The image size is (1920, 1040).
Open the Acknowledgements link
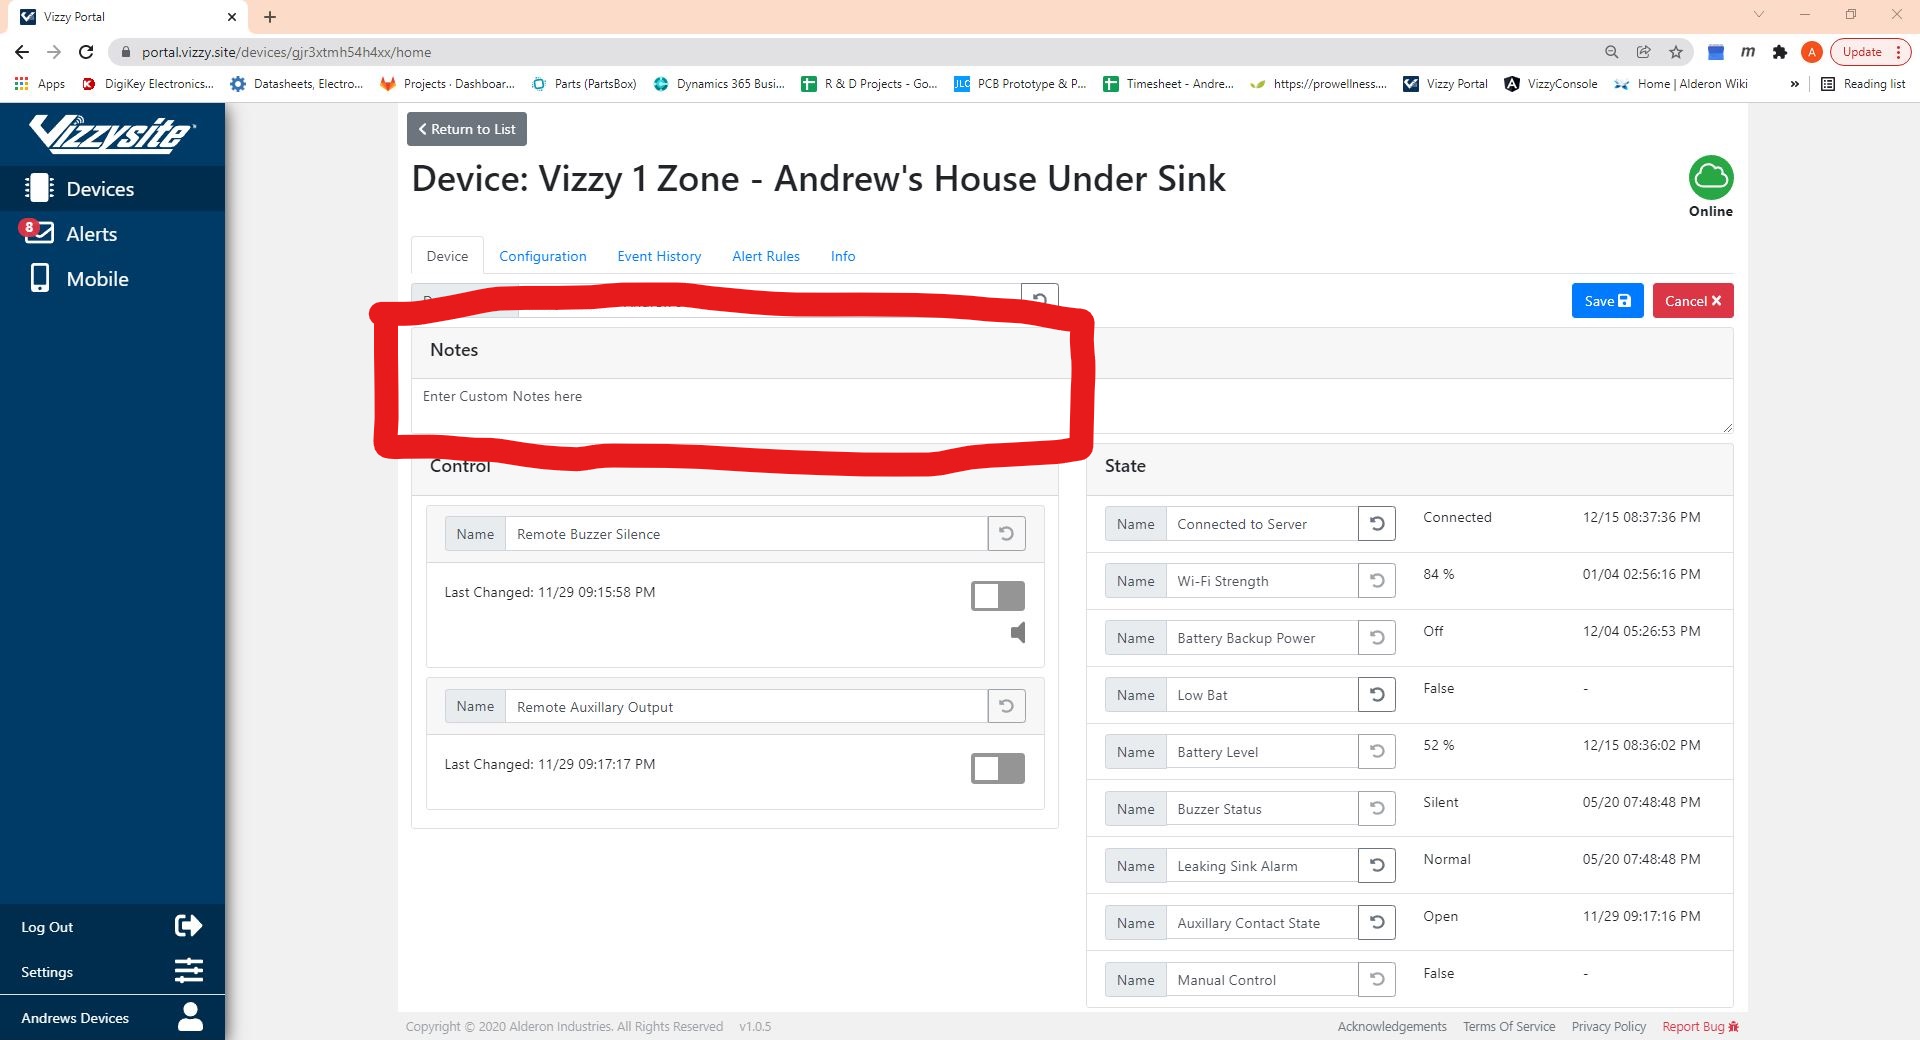pyautogui.click(x=1392, y=1026)
